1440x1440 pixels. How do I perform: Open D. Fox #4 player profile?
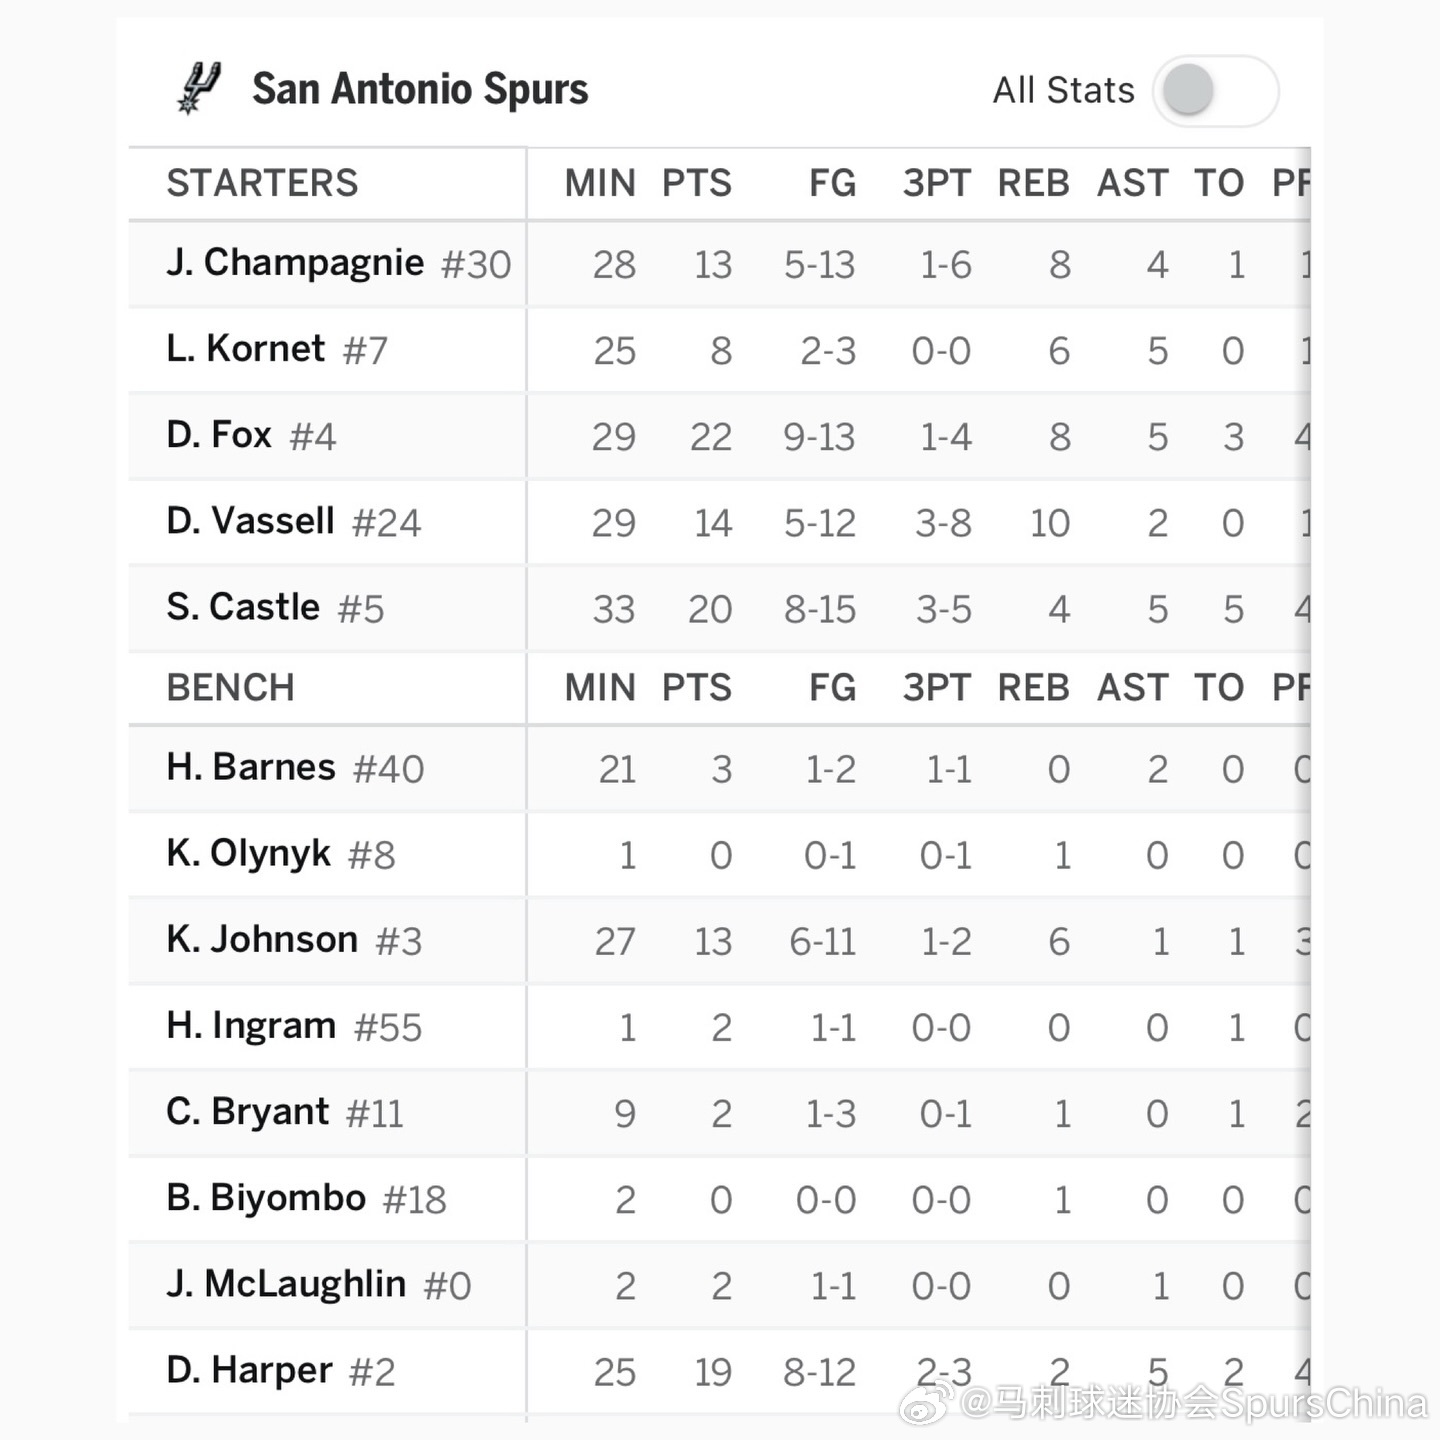[x=251, y=435]
